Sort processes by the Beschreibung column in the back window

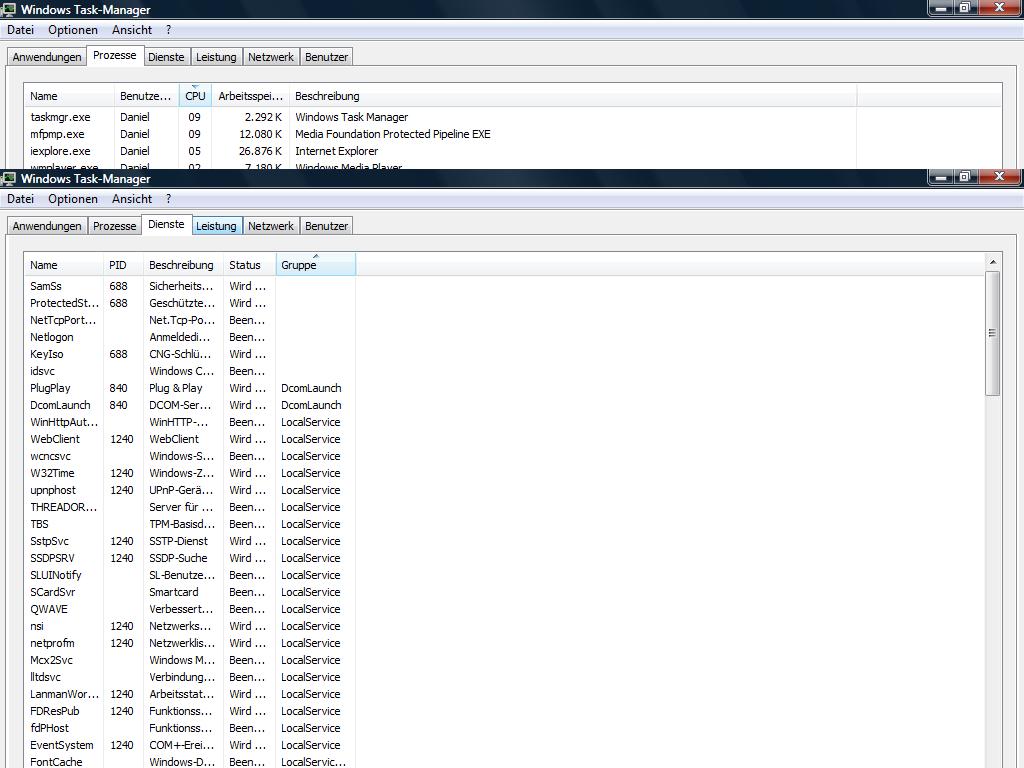pyautogui.click(x=573, y=95)
